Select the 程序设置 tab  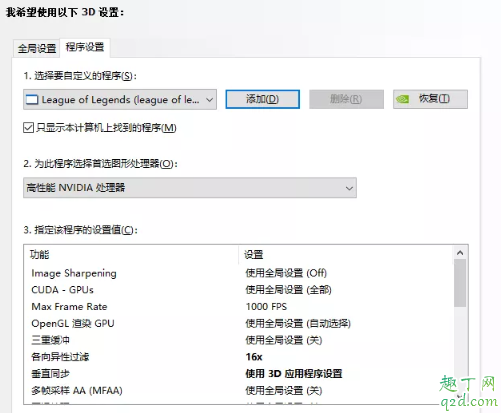pos(85,47)
